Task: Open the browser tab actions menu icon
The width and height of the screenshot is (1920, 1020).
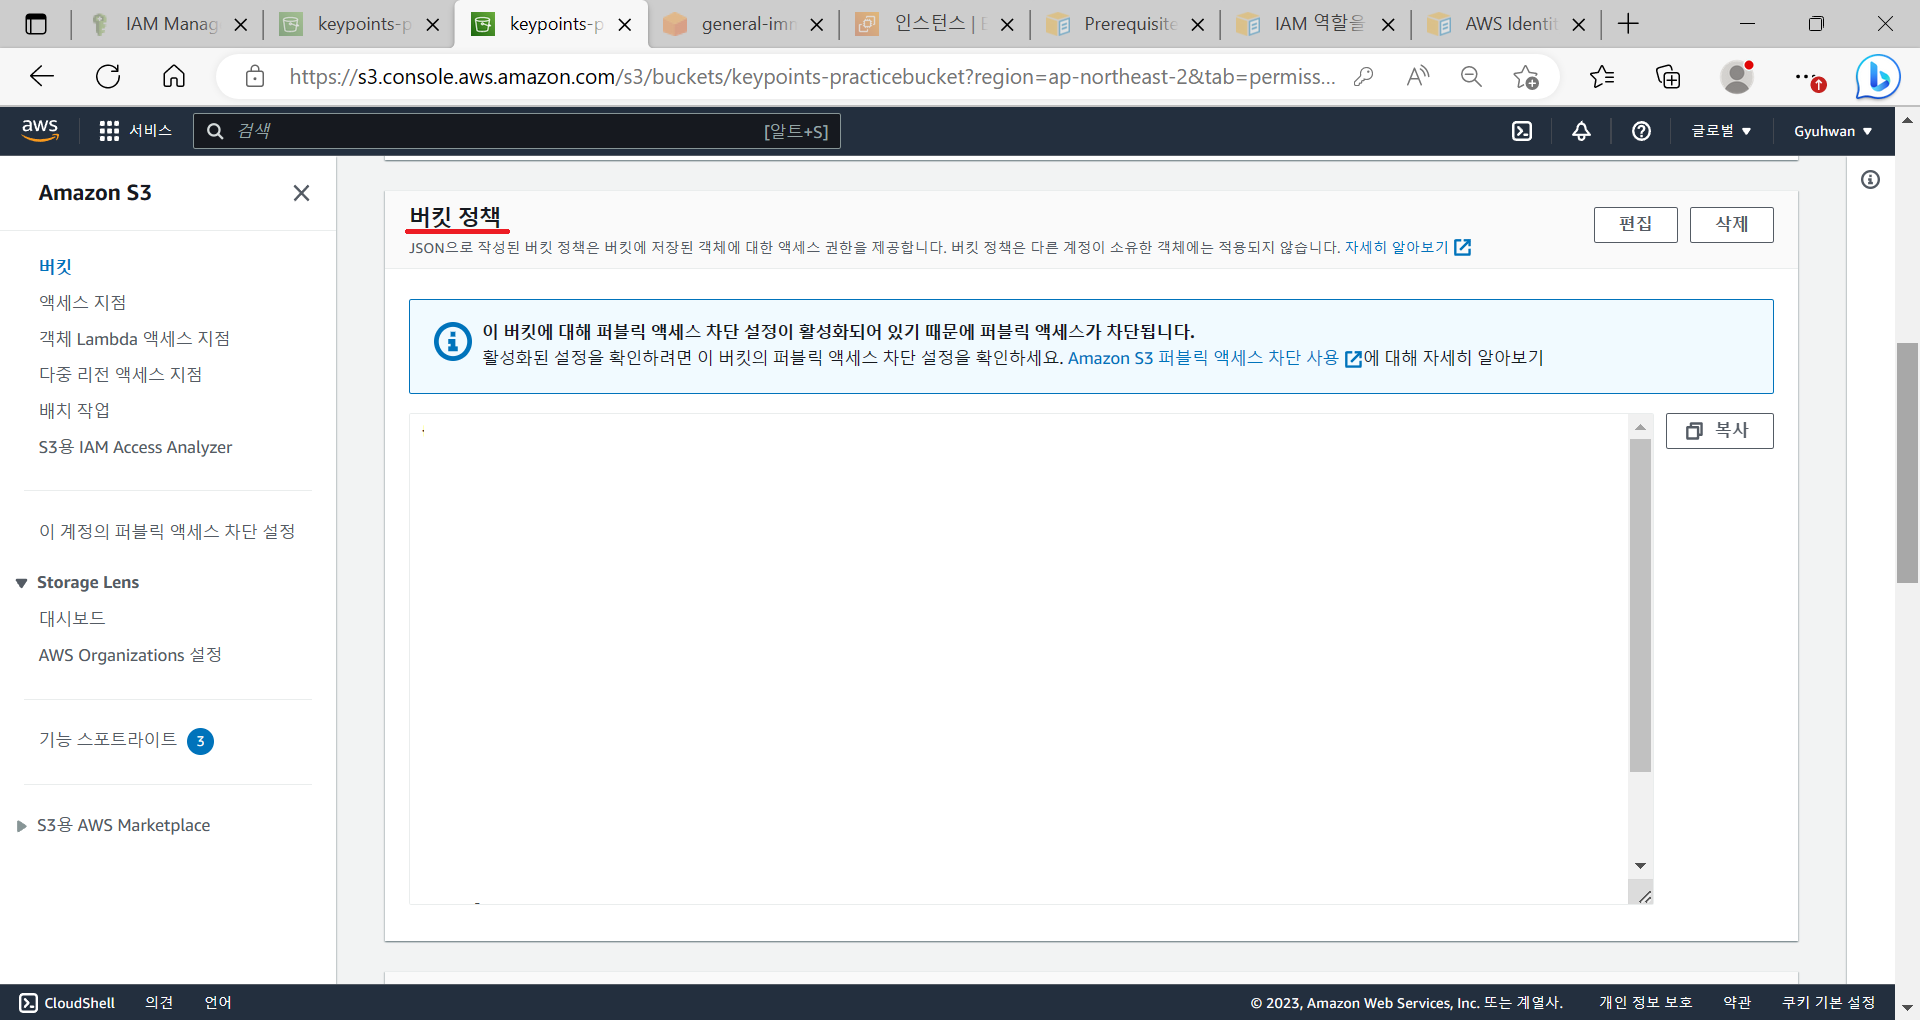Action: pos(36,24)
